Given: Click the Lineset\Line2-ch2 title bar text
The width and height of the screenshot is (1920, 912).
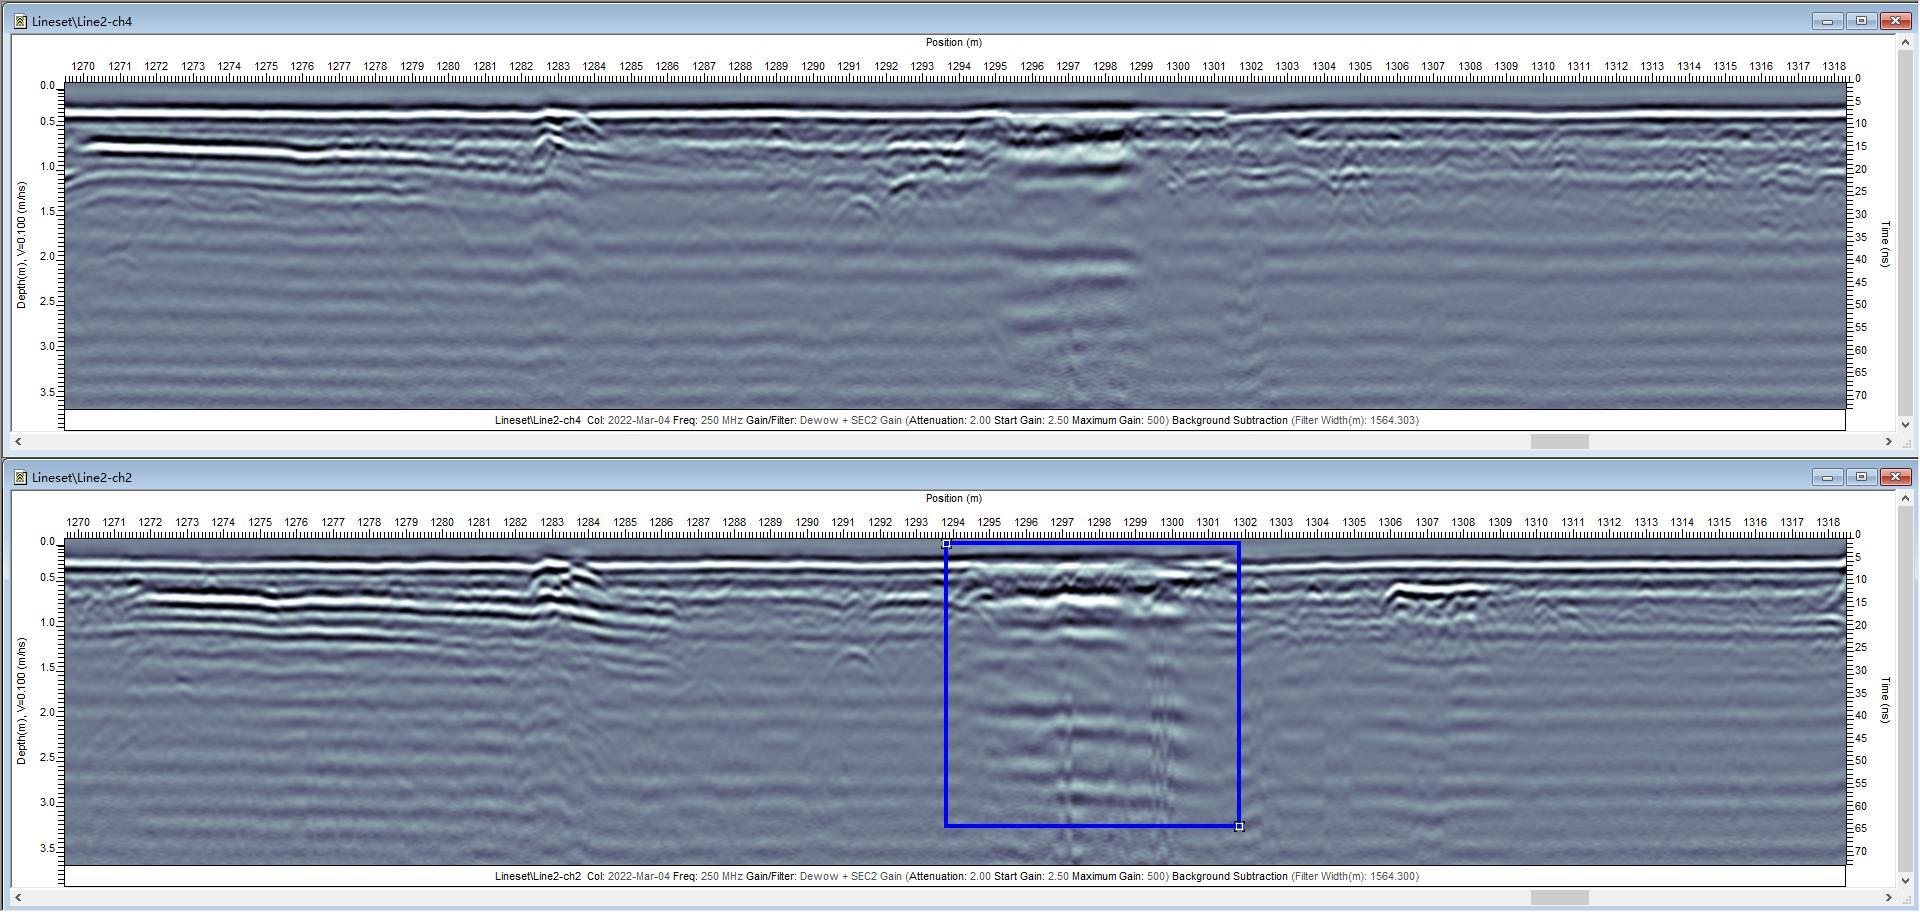Looking at the screenshot, I should (x=82, y=477).
